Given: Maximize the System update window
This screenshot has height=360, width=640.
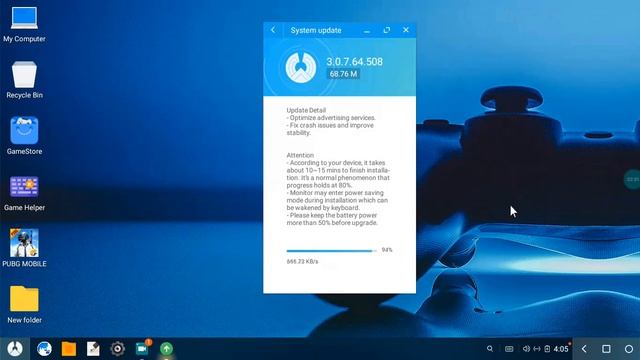Looking at the screenshot, I should click(387, 30).
